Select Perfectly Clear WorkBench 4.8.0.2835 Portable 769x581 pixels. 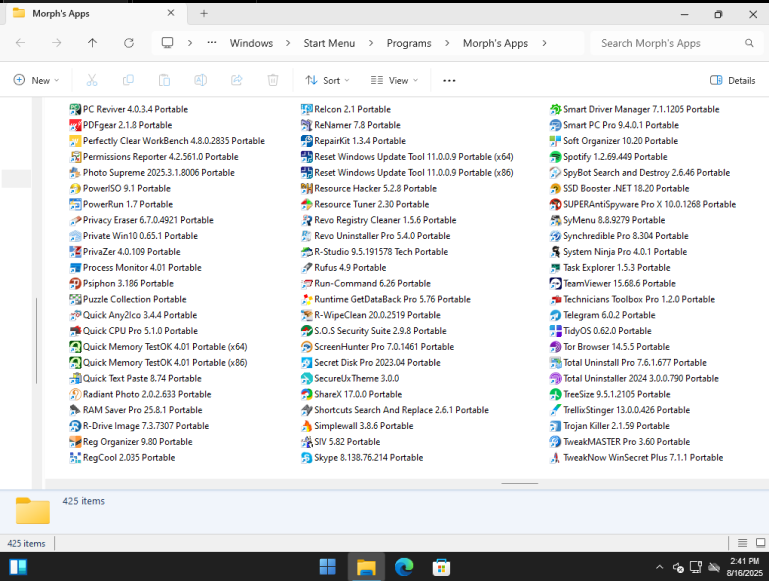point(167,141)
